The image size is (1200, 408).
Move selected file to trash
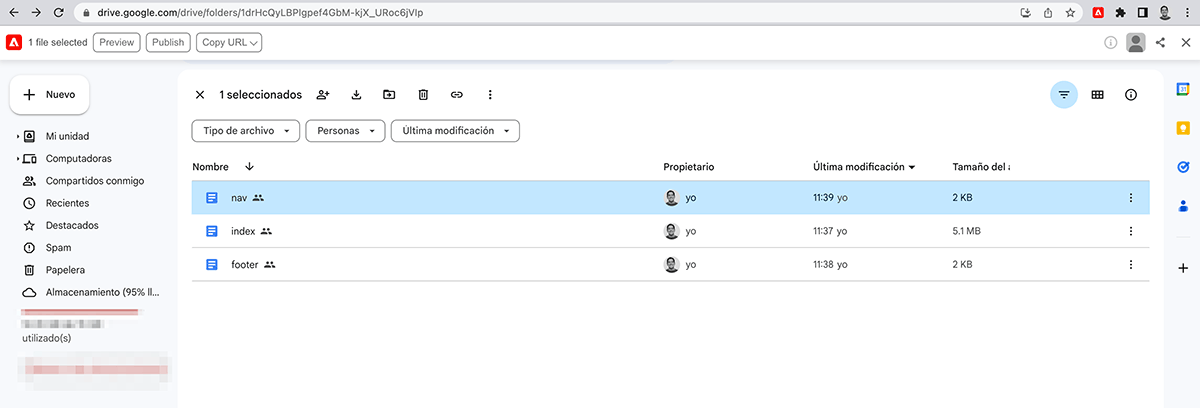pyautogui.click(x=423, y=95)
